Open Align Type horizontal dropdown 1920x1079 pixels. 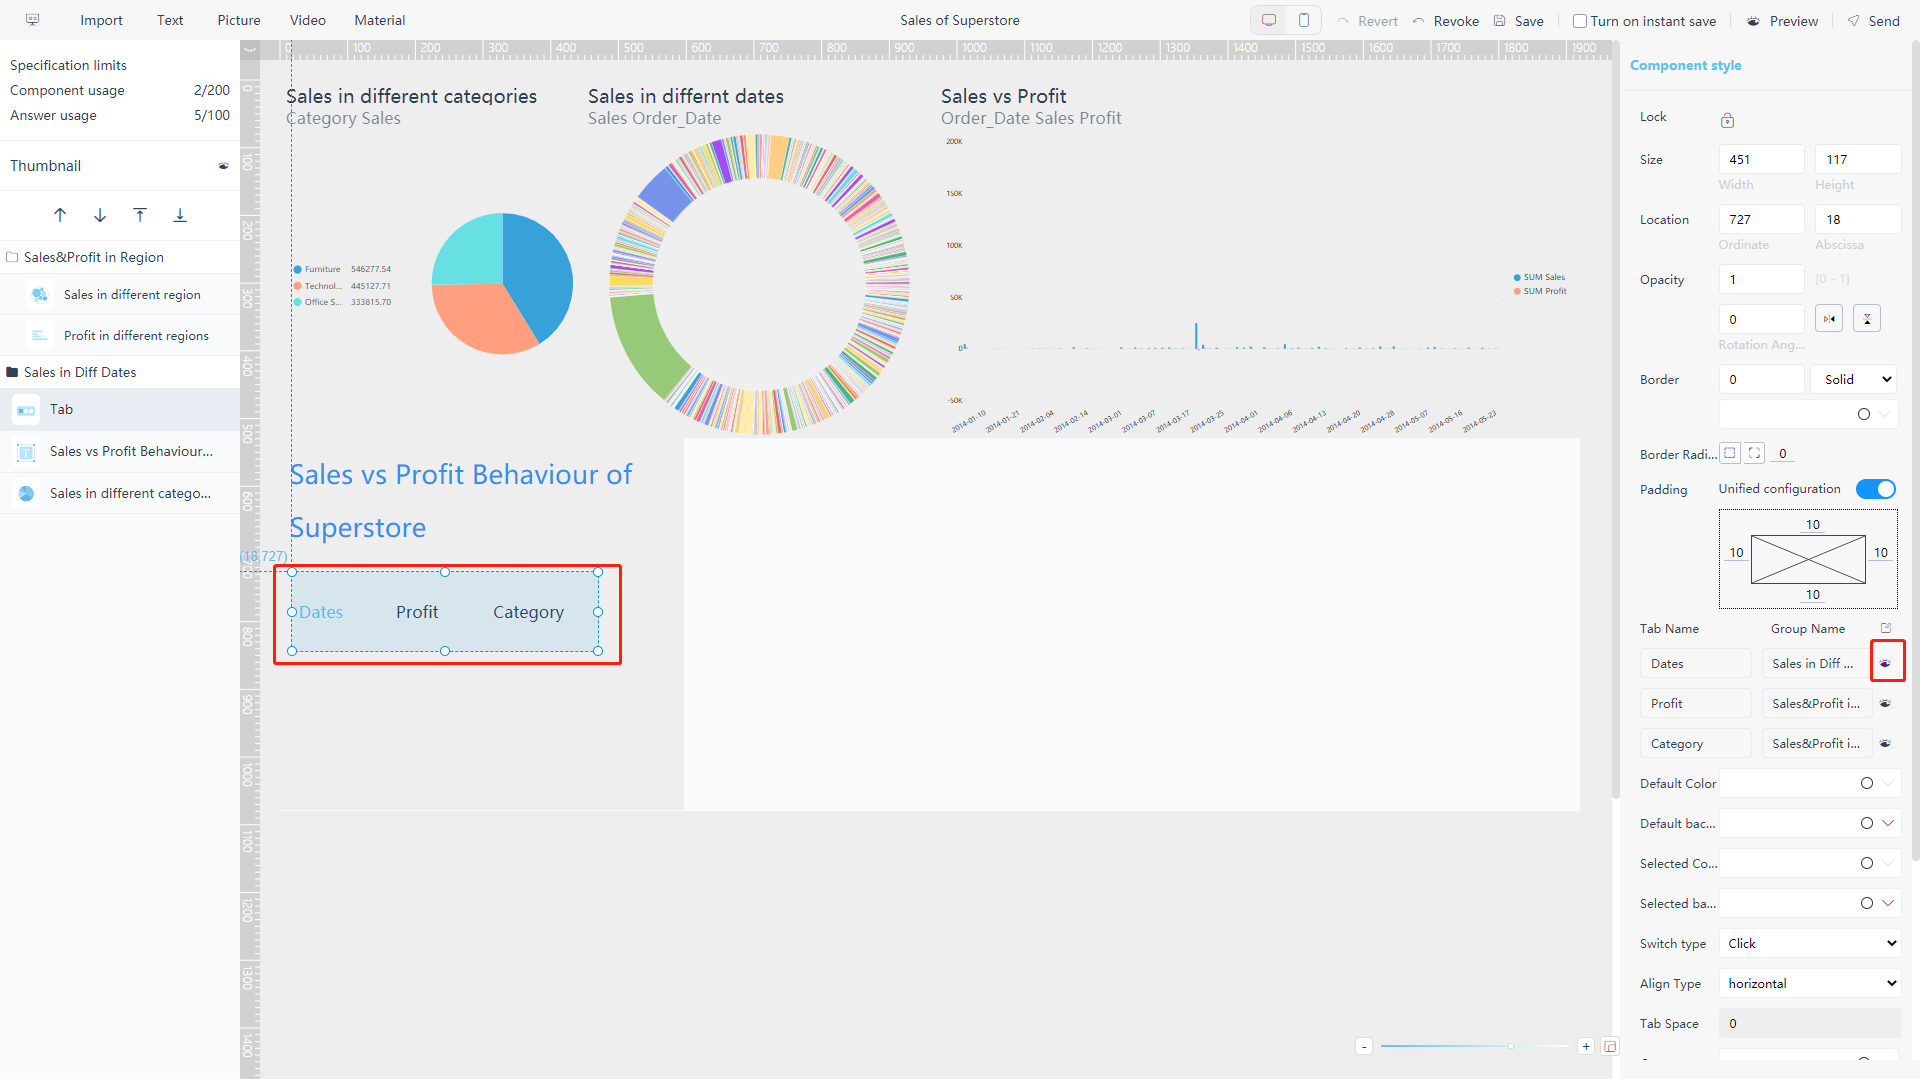tap(1810, 983)
